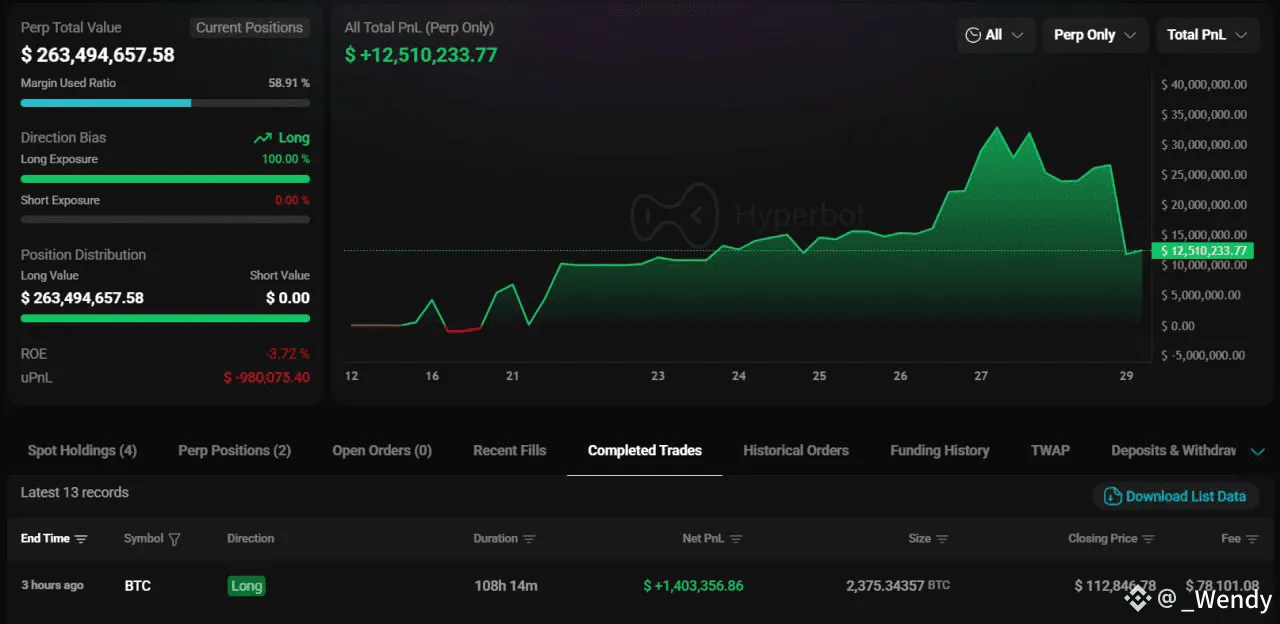Viewport: 1280px width, 624px height.
Task: Click the Symbol filter funnel icon
Action: pyautogui.click(x=175, y=539)
